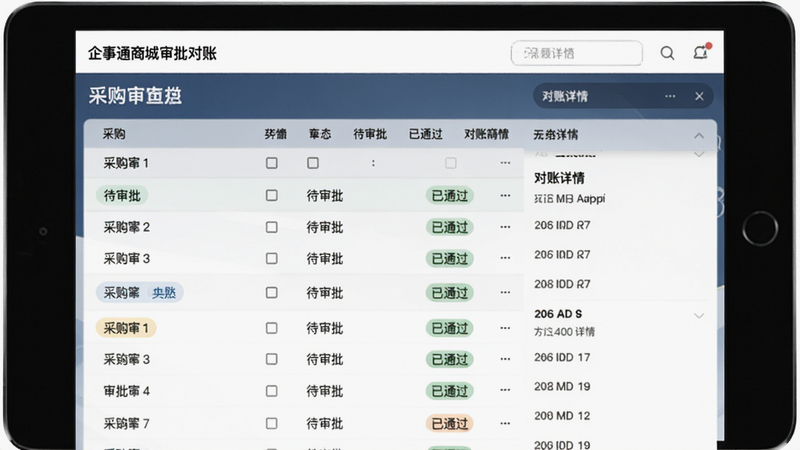Tick checkbox in green 待审批 row
This screenshot has width=800, height=450.
[272, 195]
